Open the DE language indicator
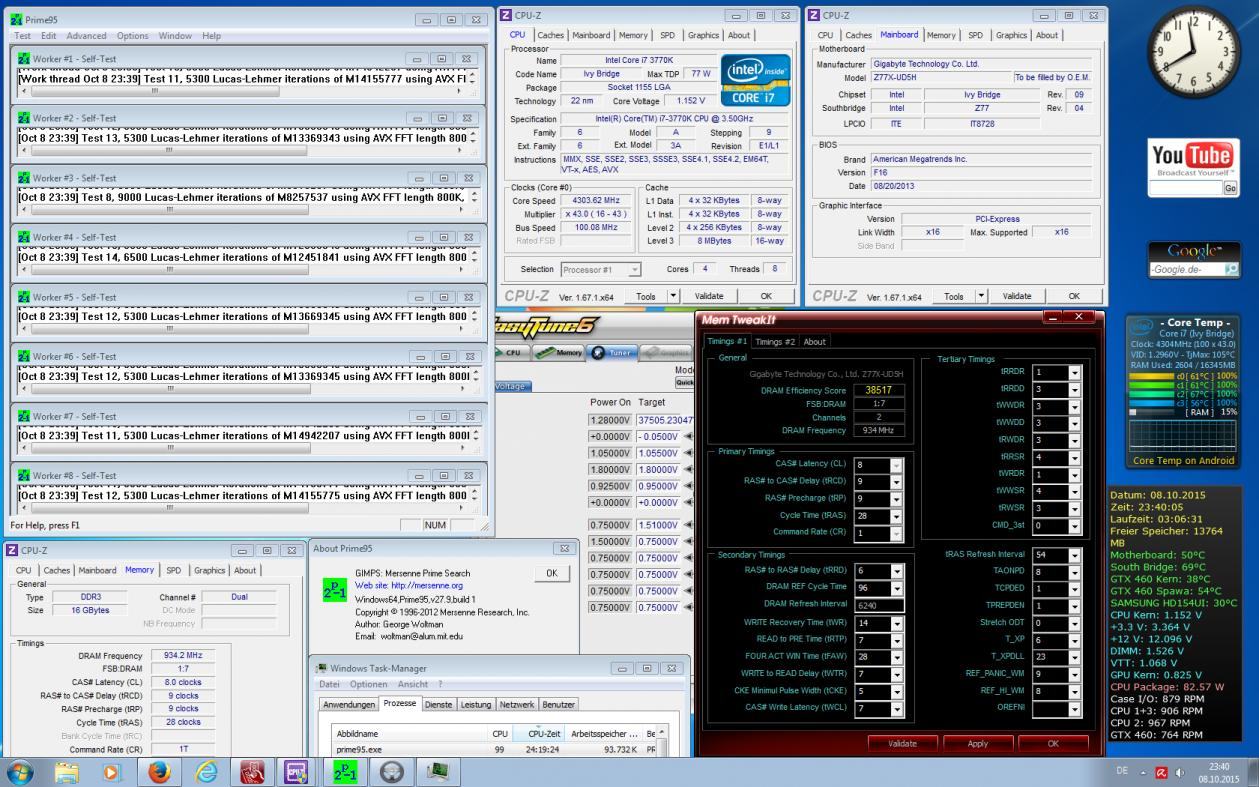 coord(1123,772)
